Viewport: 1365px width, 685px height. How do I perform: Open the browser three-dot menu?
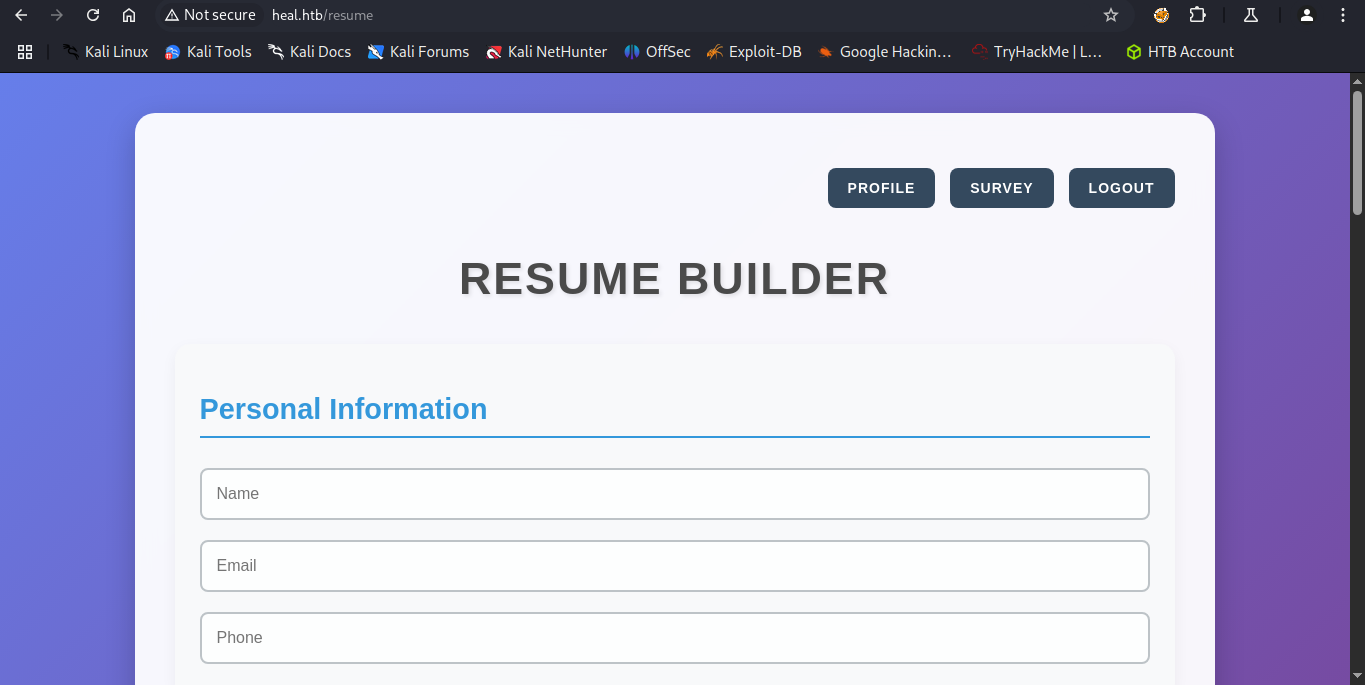[1343, 15]
